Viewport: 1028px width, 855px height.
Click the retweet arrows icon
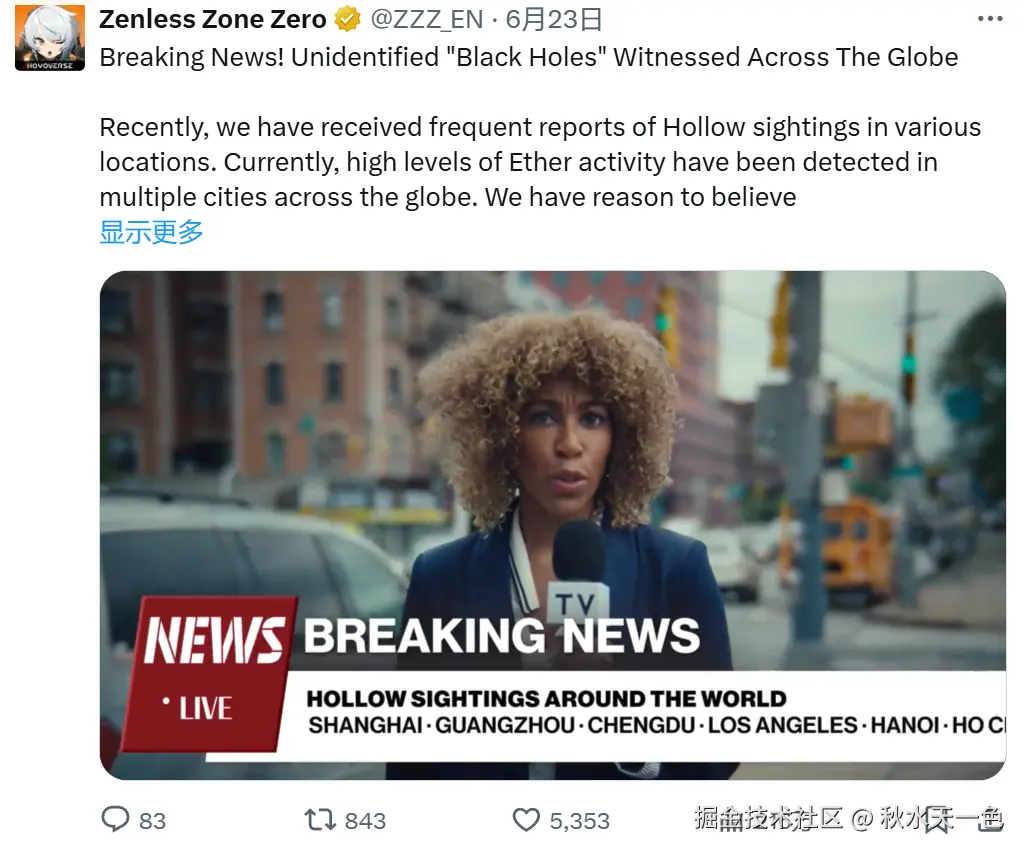[x=320, y=820]
